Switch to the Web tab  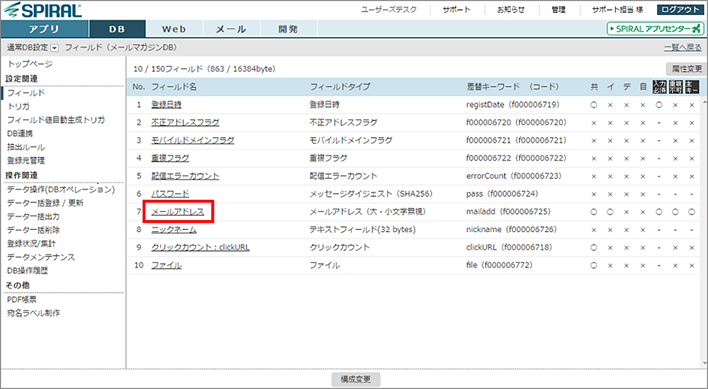(x=174, y=29)
